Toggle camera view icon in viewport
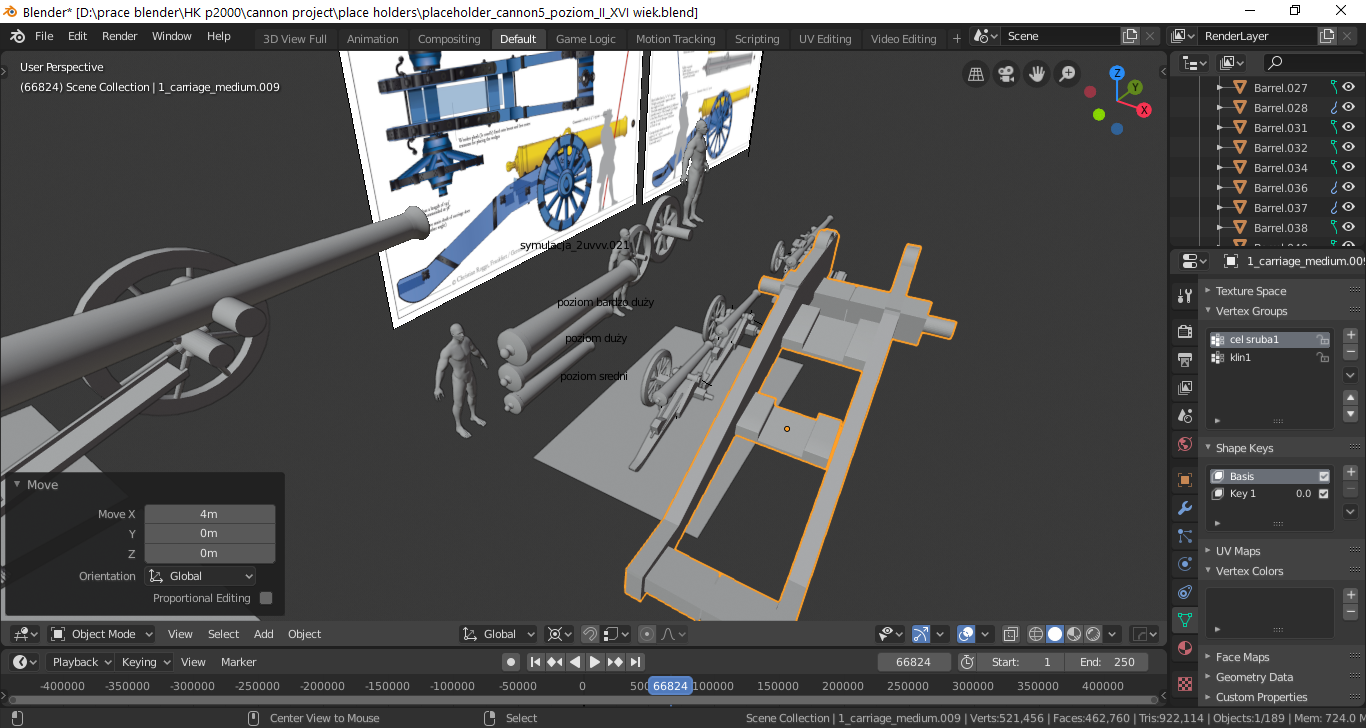Image resolution: width=1366 pixels, height=728 pixels. [x=1007, y=74]
